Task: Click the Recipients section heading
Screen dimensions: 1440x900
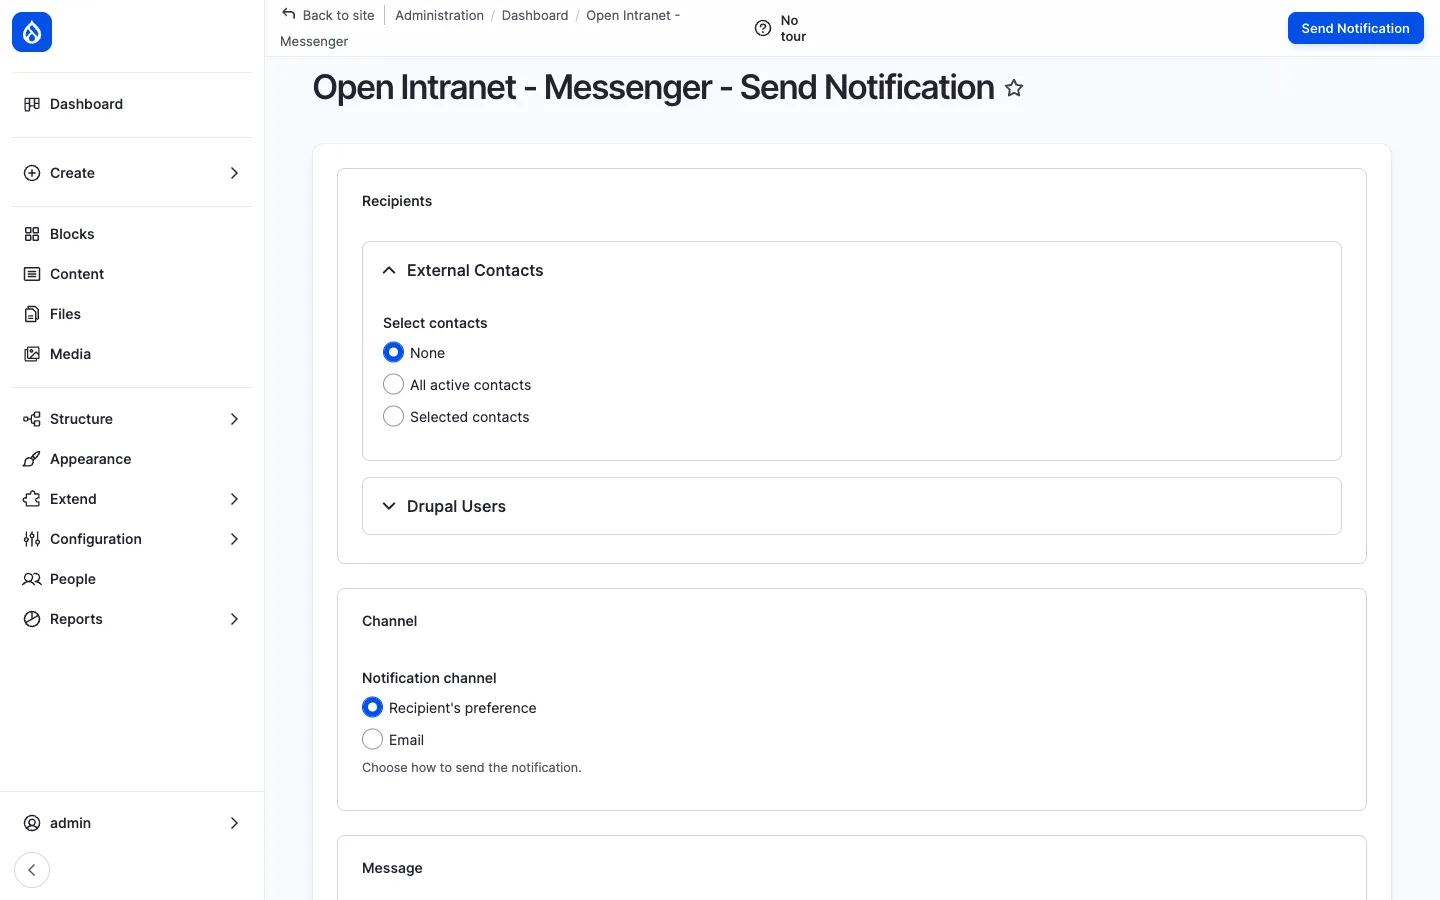Action: click(397, 201)
